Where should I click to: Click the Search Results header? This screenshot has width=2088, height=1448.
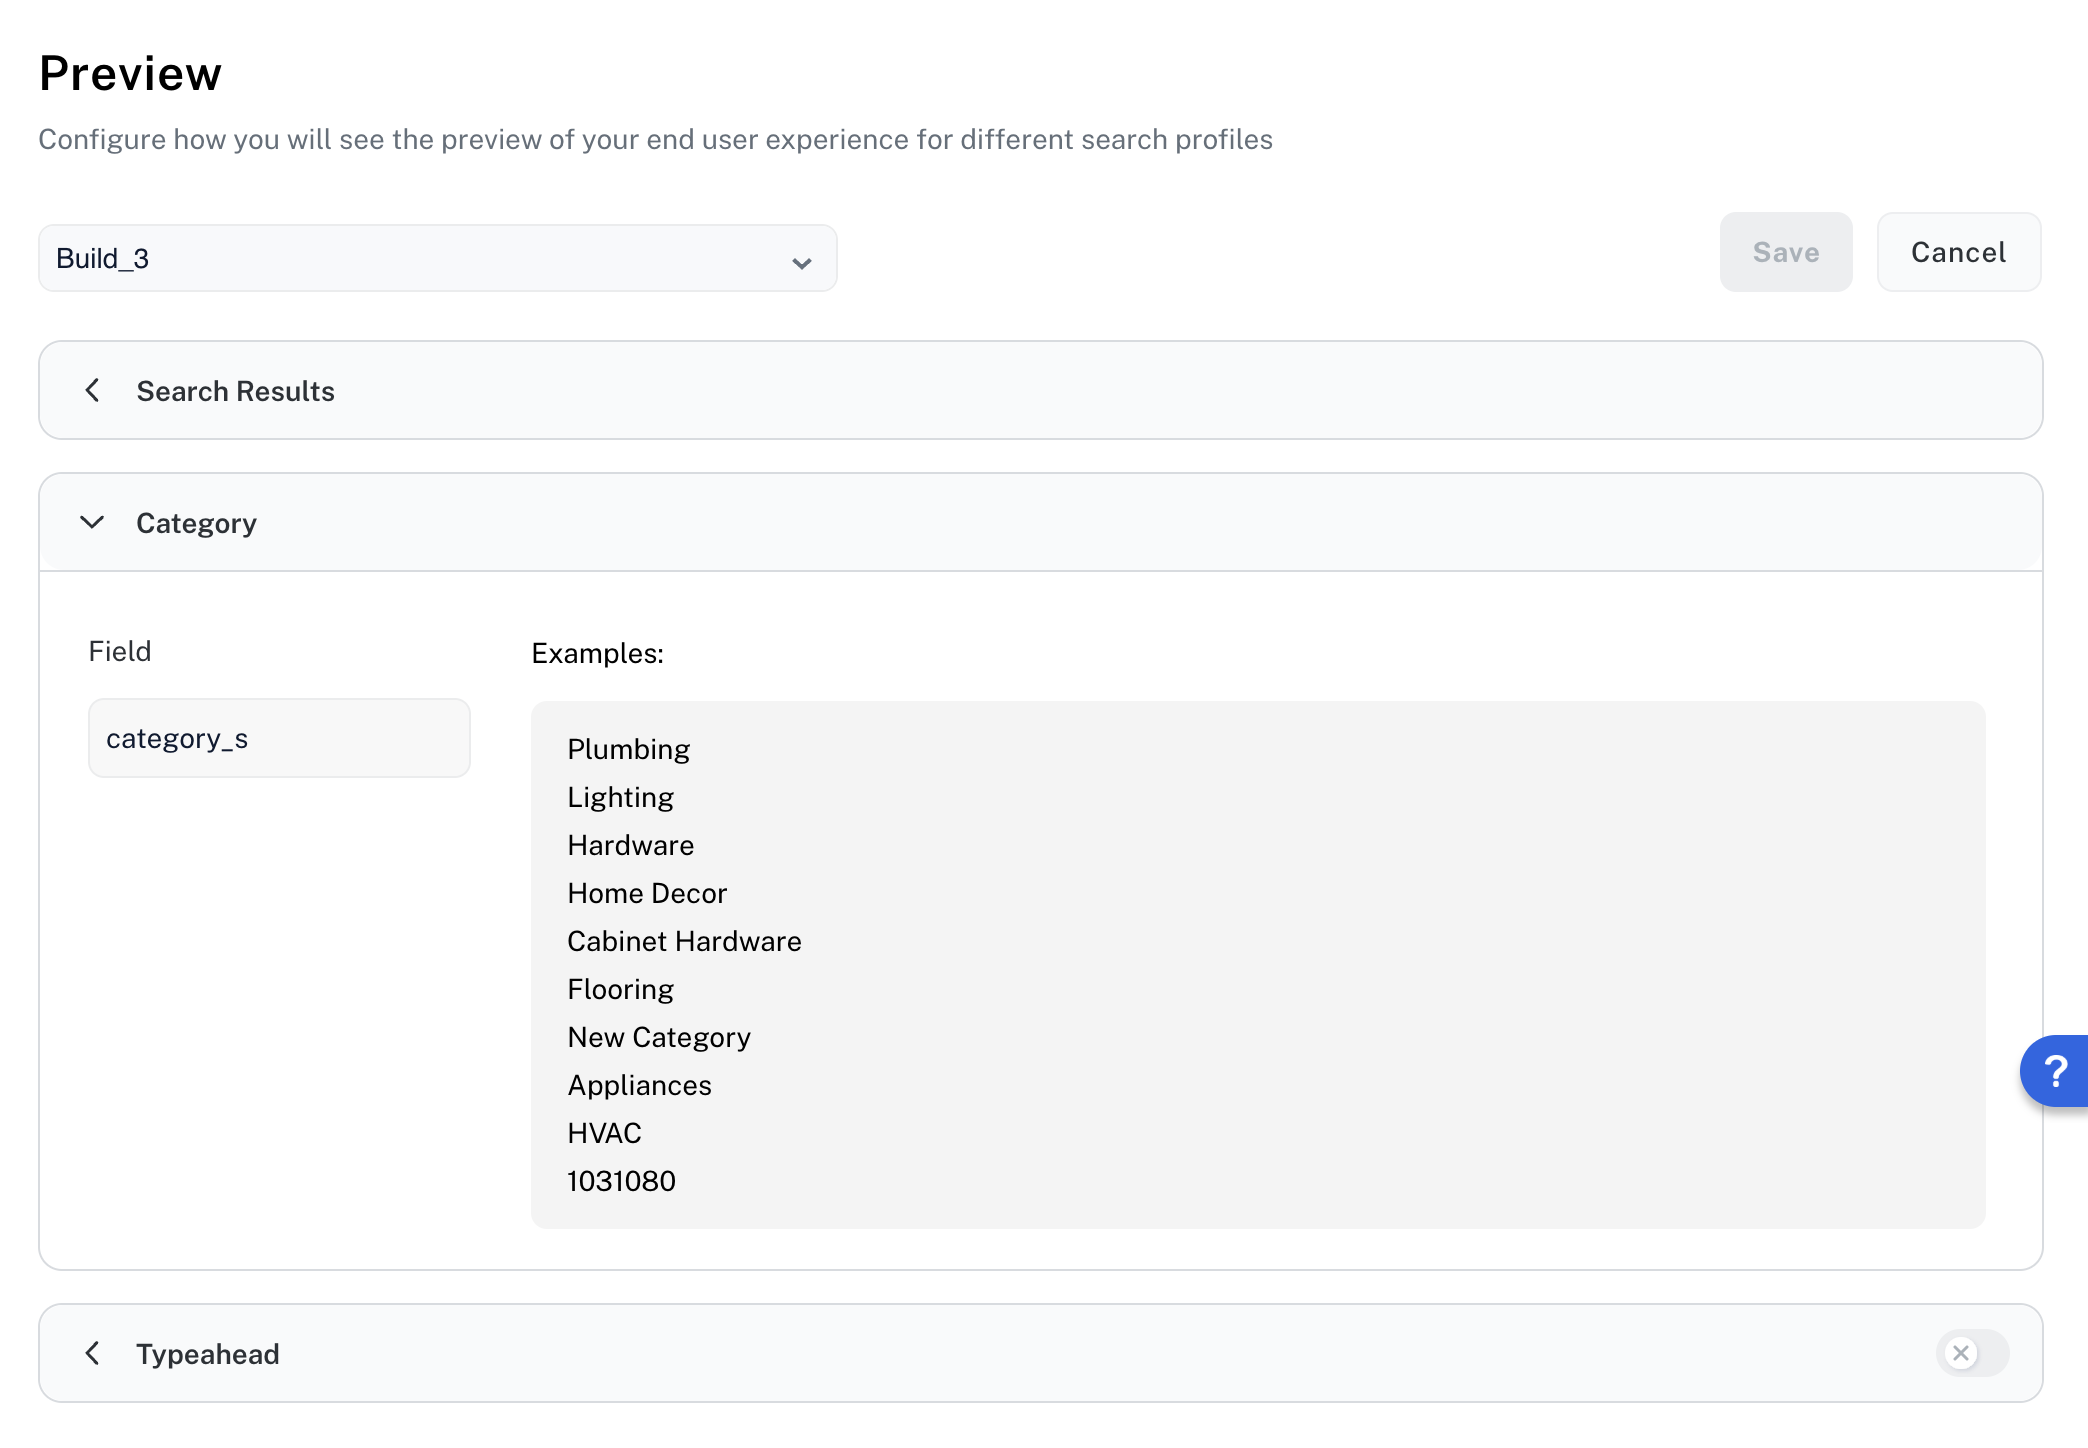tap(236, 390)
